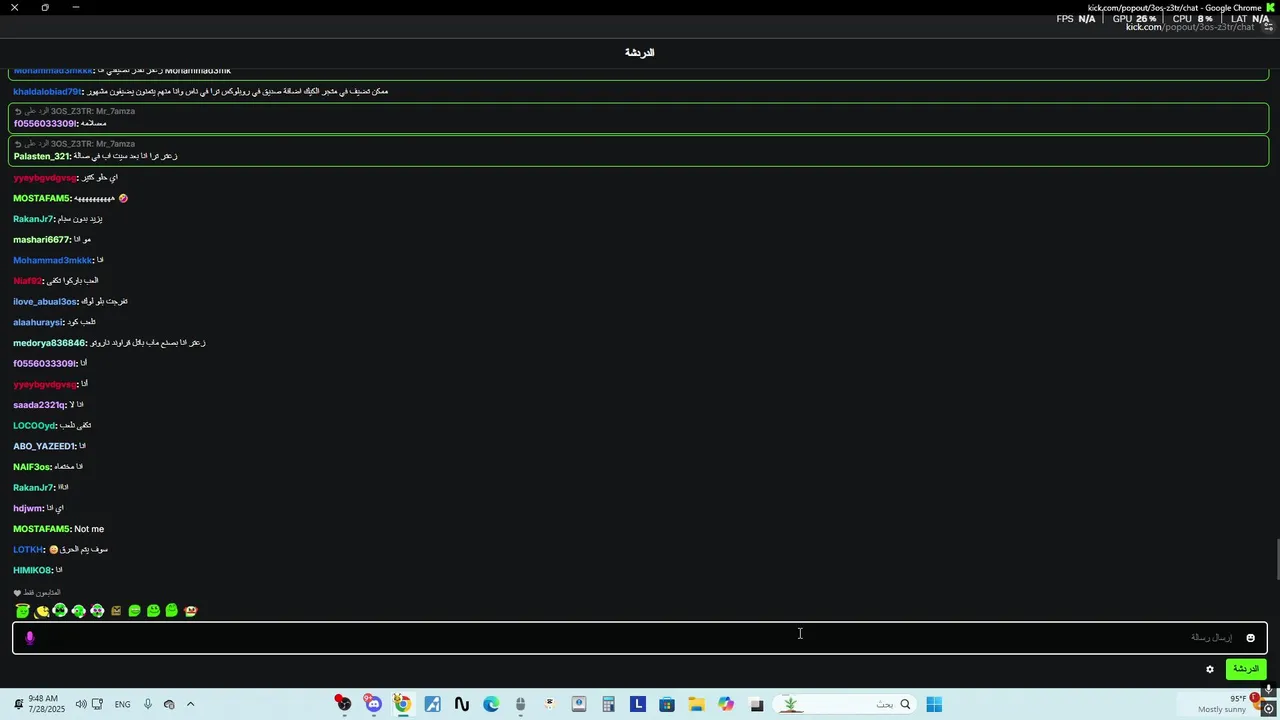This screenshot has width=1280, height=720.
Task: Open username ABO_YAZEED1 profile
Action: click(44, 446)
